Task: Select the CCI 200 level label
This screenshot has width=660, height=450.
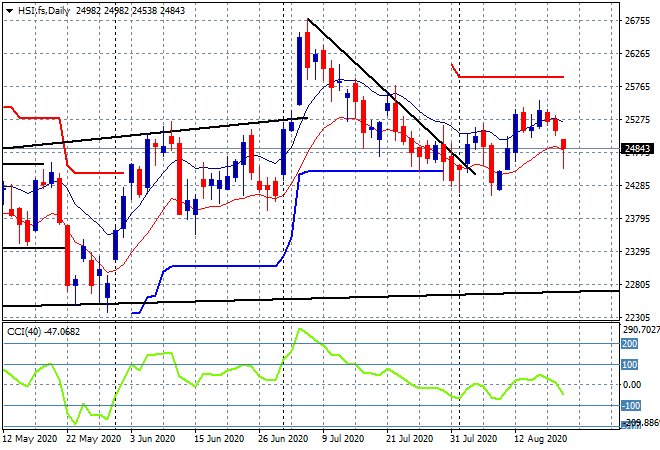Action: coord(630,344)
